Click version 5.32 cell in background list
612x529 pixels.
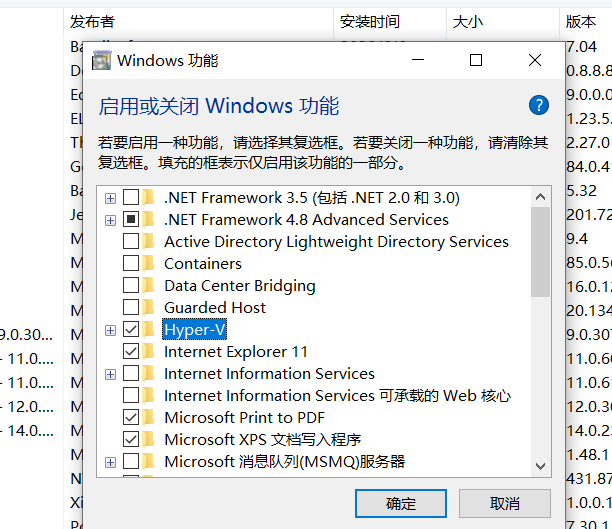pyautogui.click(x=582, y=191)
